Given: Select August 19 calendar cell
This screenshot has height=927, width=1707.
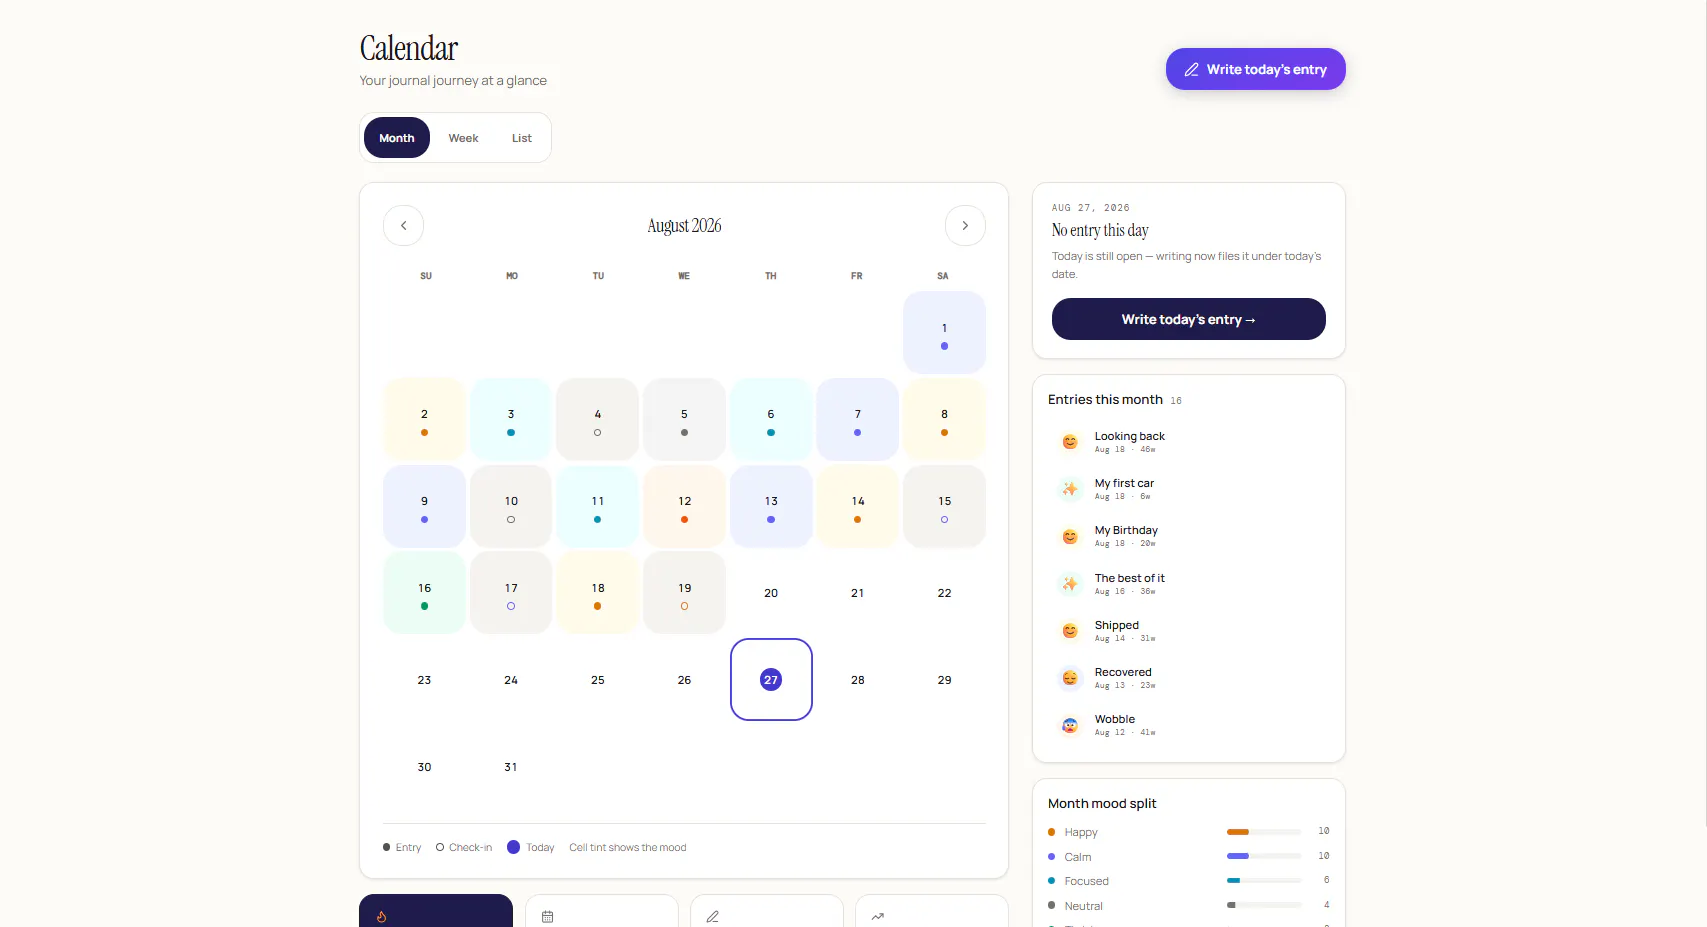Looking at the screenshot, I should [x=684, y=593].
